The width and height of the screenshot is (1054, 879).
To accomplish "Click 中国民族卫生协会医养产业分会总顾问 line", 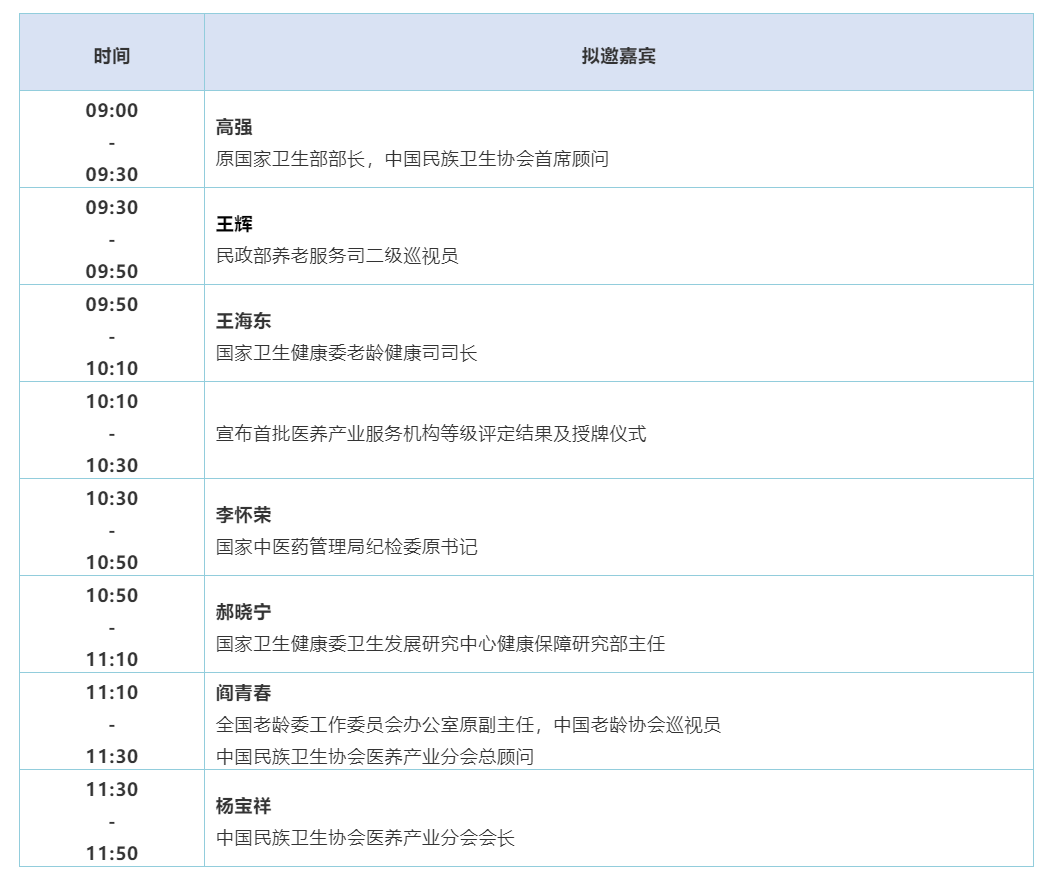I will 375,757.
